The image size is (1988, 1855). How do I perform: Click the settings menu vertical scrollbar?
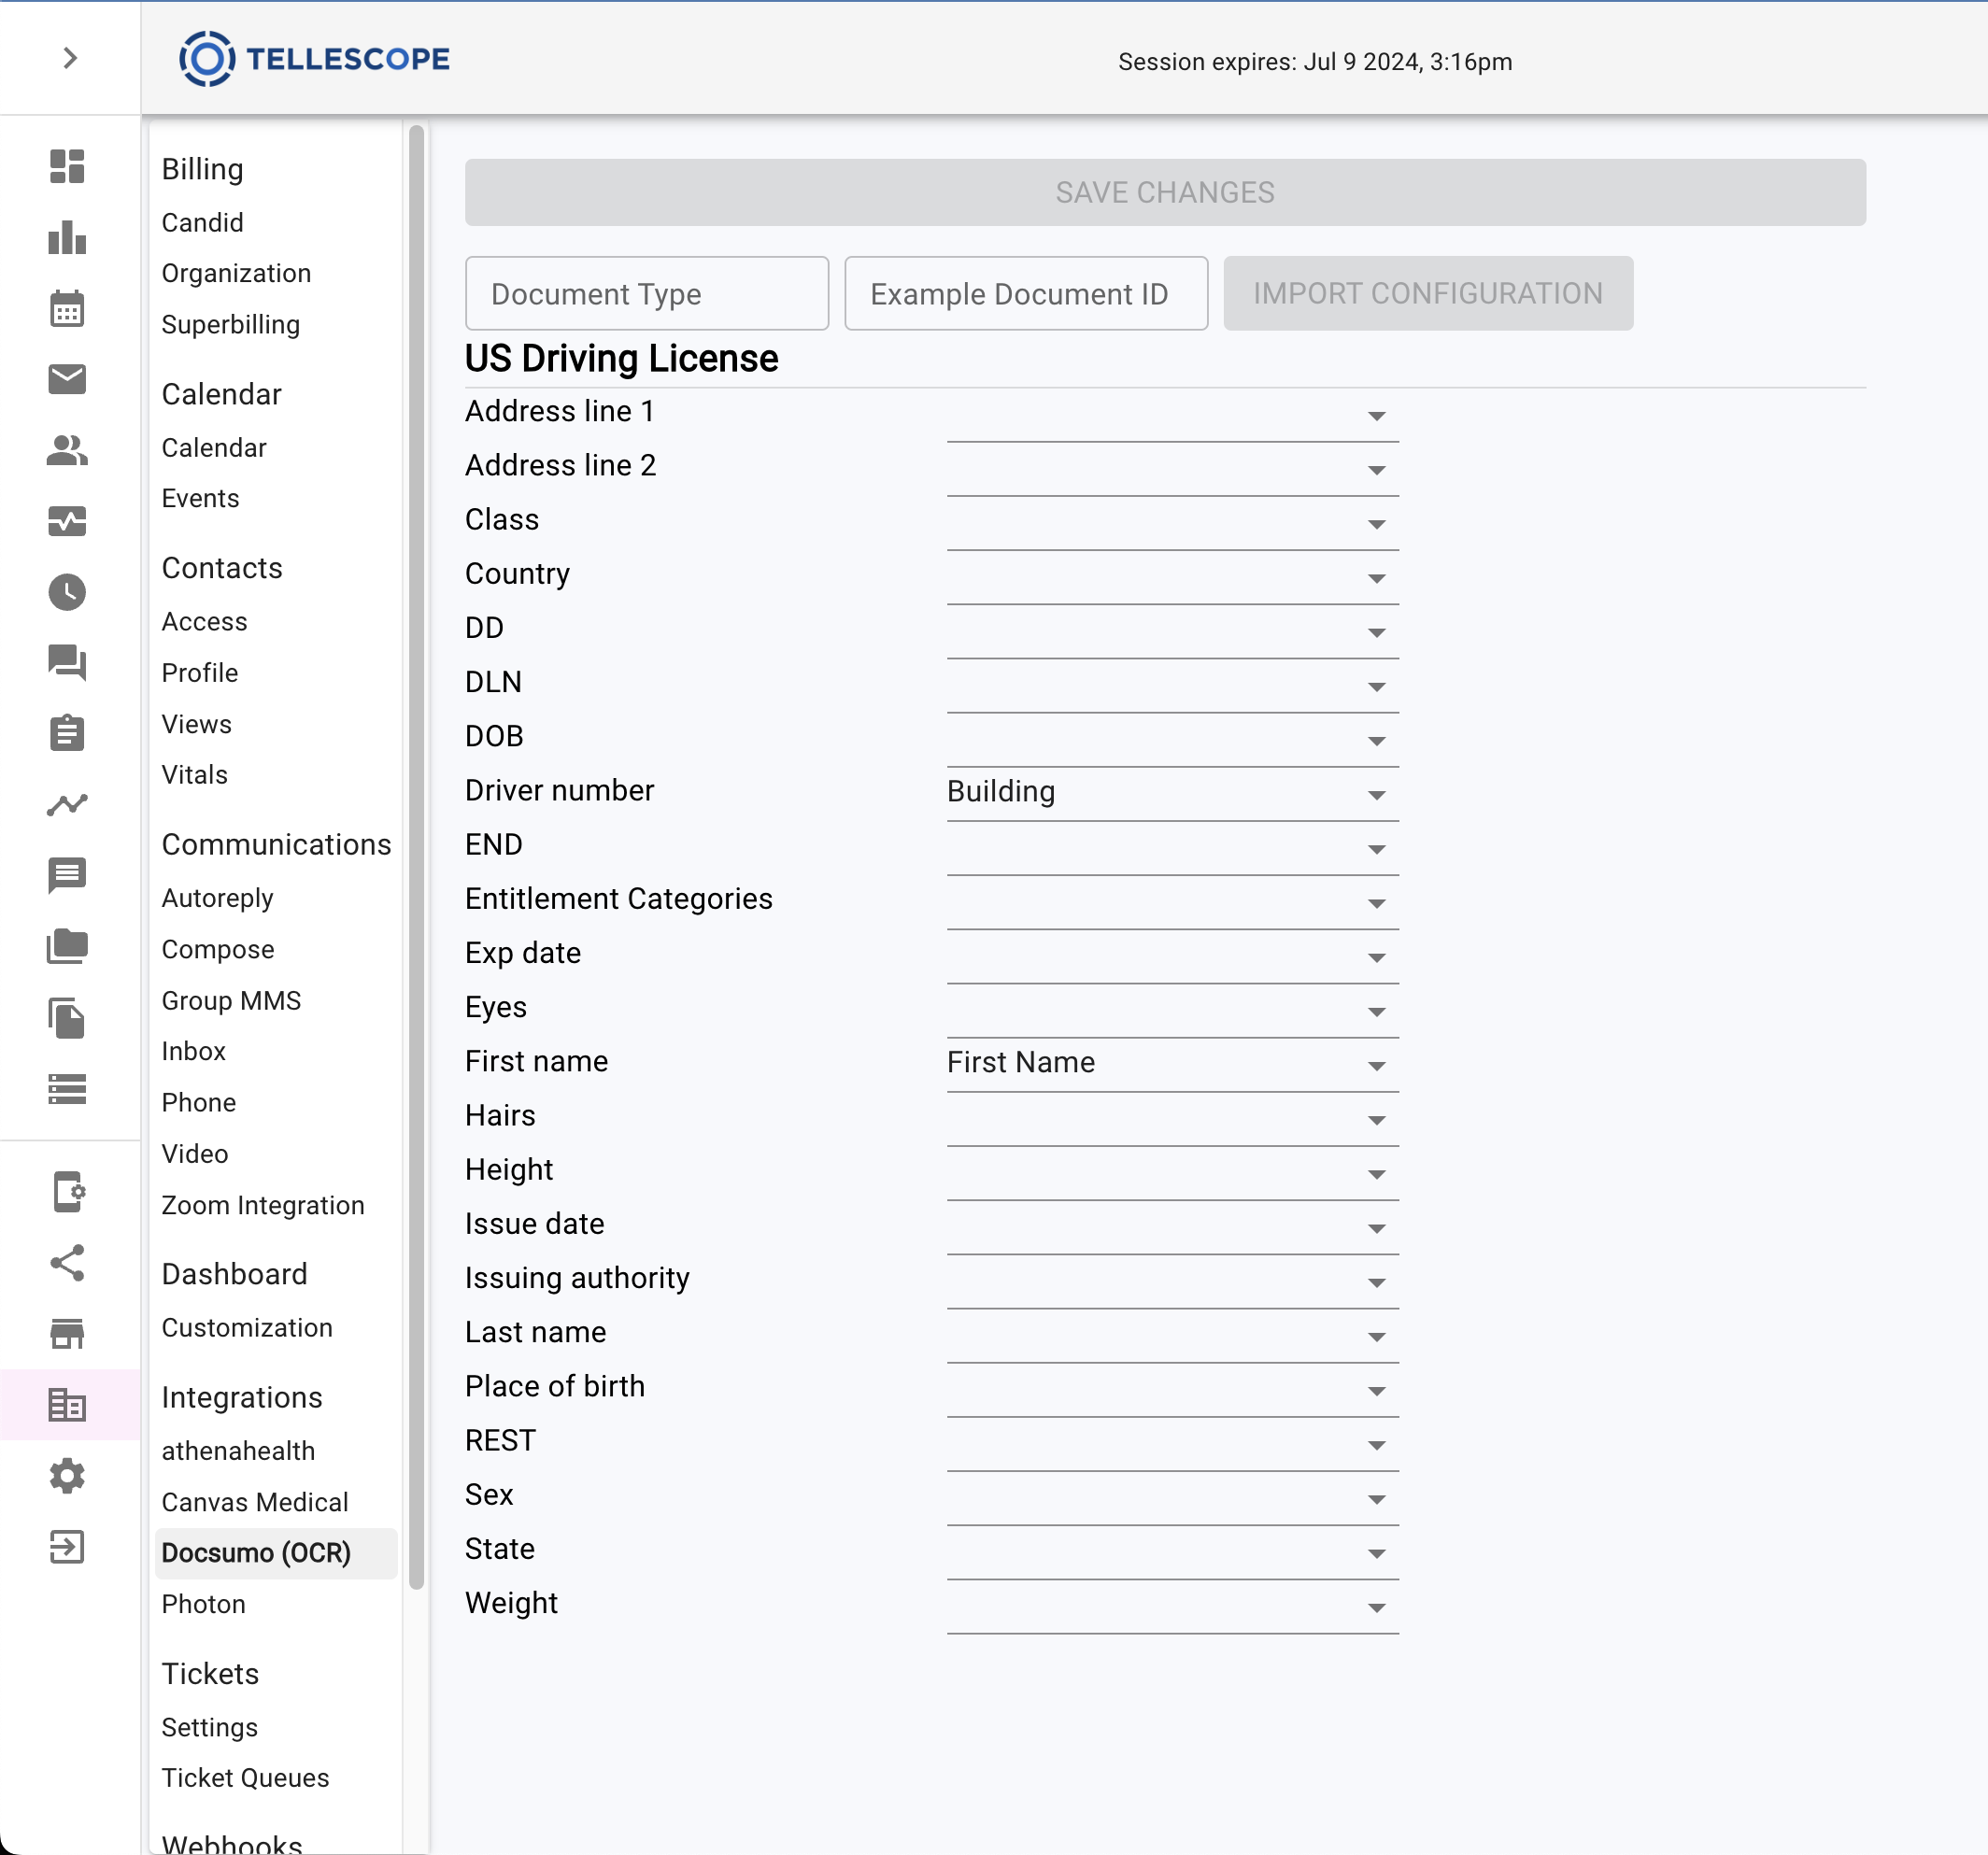417,856
